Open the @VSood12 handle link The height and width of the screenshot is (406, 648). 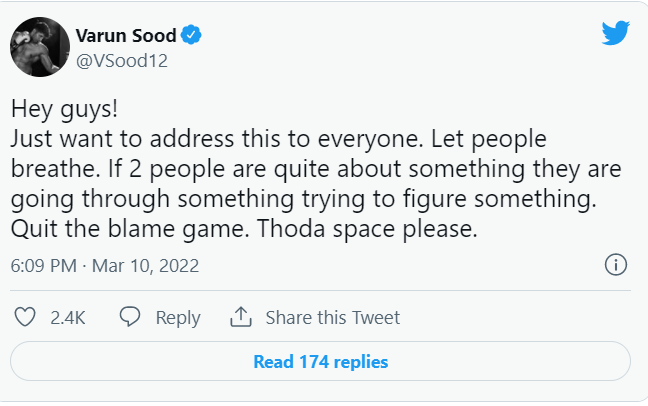point(120,60)
